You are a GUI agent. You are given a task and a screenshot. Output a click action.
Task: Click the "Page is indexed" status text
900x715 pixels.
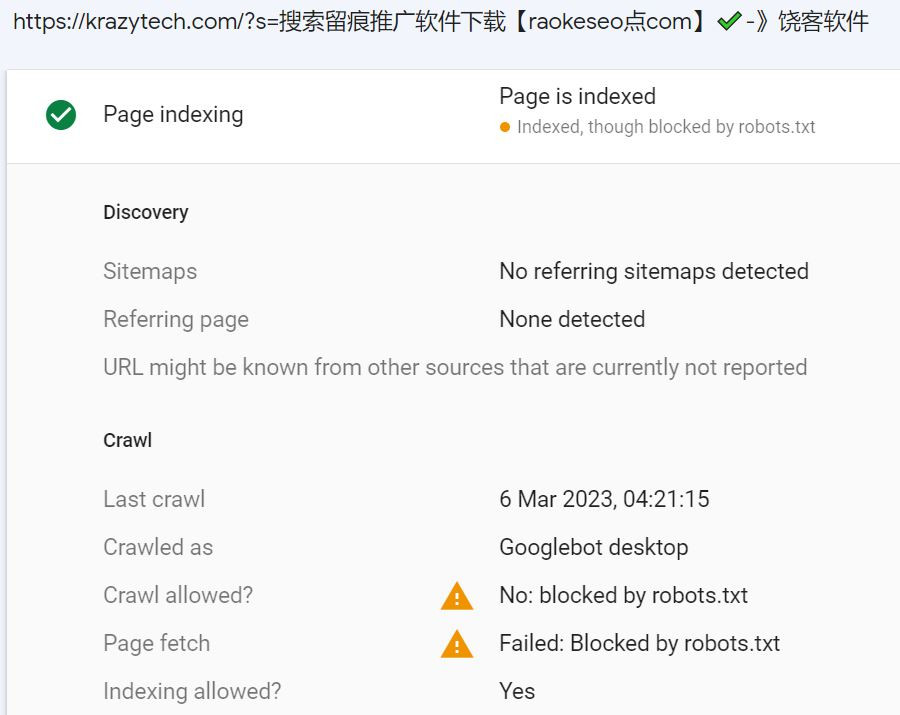tap(577, 97)
